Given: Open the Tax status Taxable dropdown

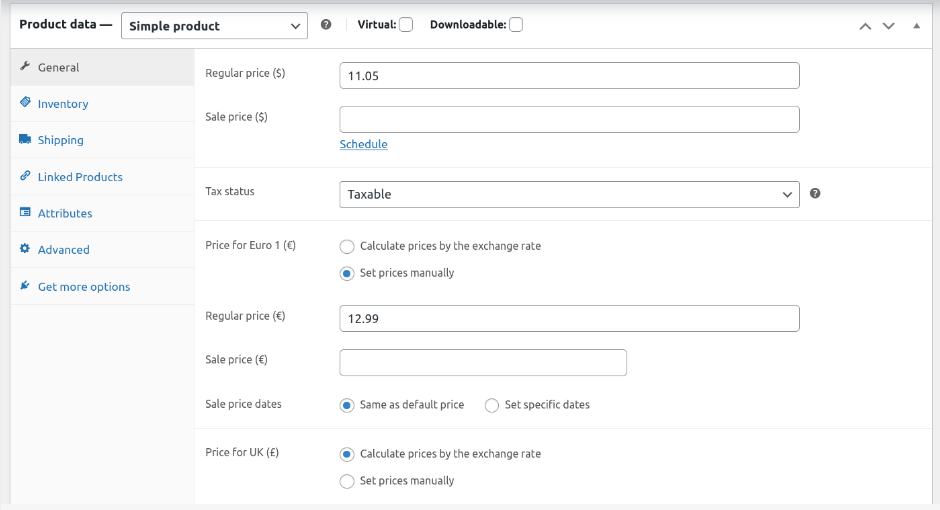Looking at the screenshot, I should tap(569, 194).
